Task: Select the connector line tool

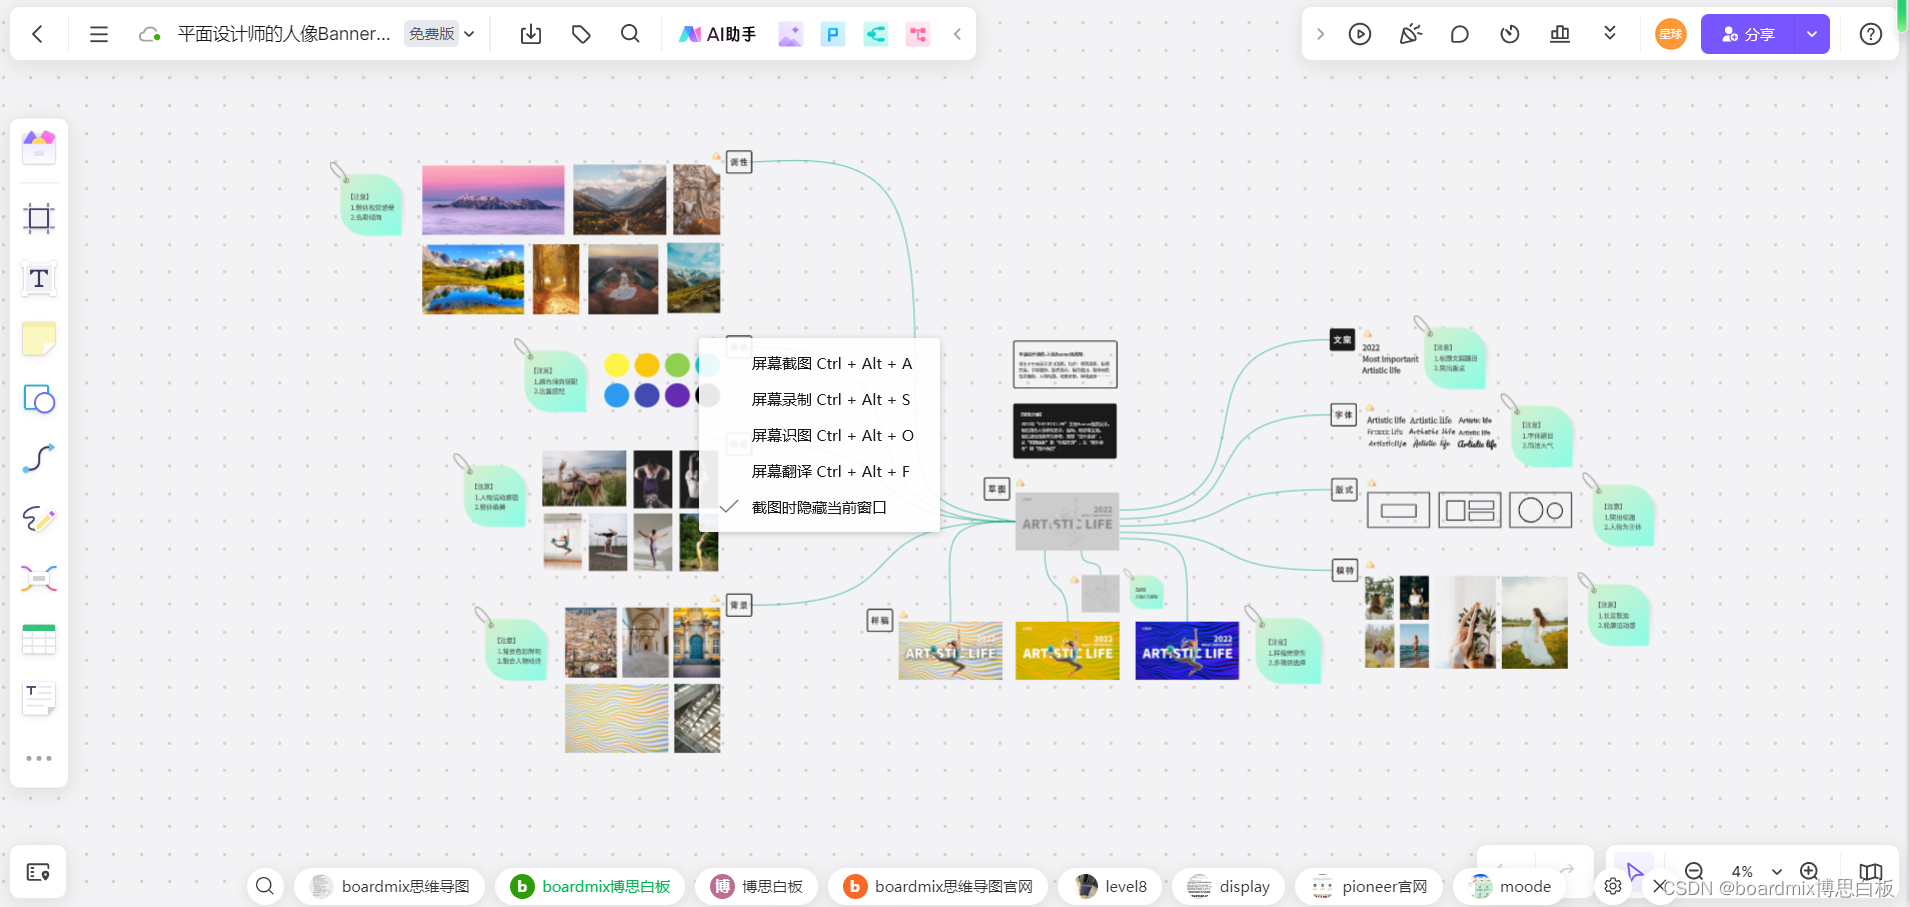Action: [x=39, y=458]
